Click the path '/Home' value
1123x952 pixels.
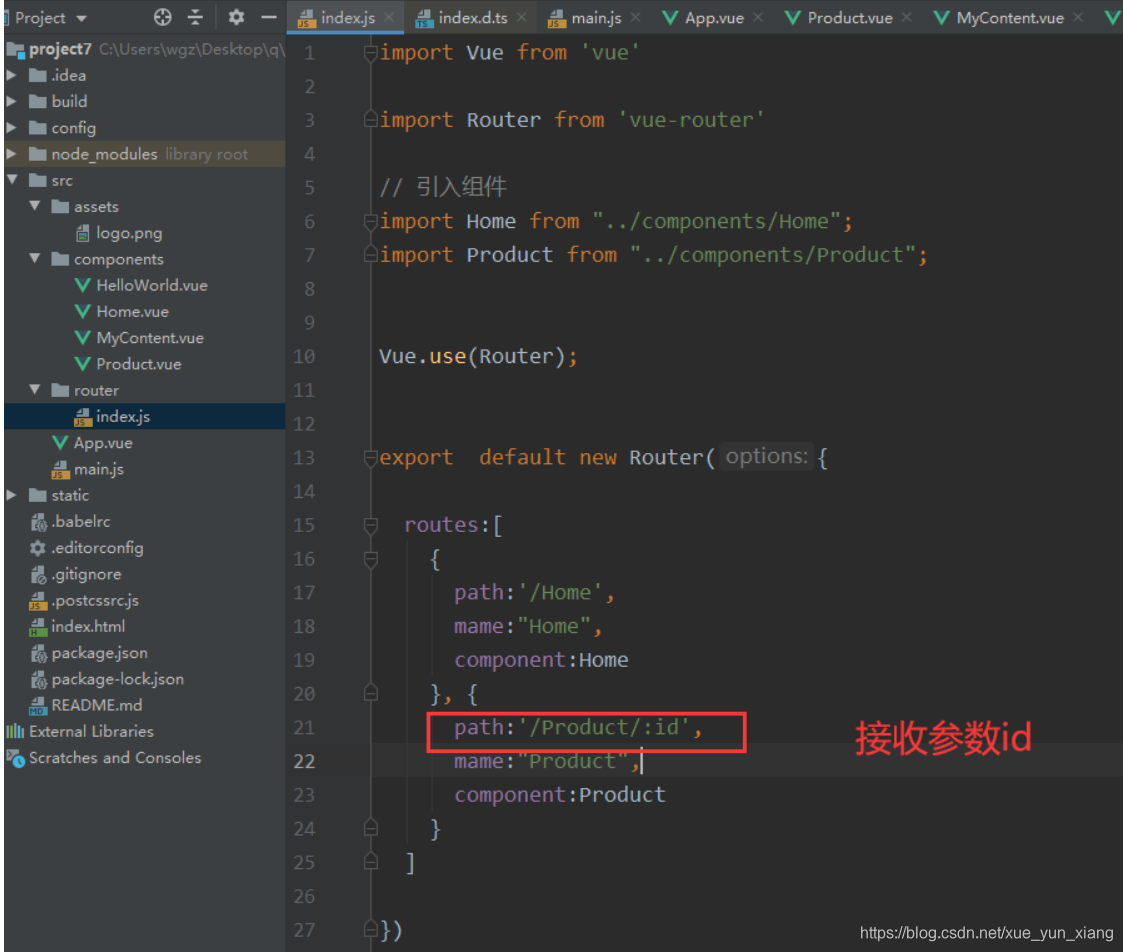tap(561, 592)
